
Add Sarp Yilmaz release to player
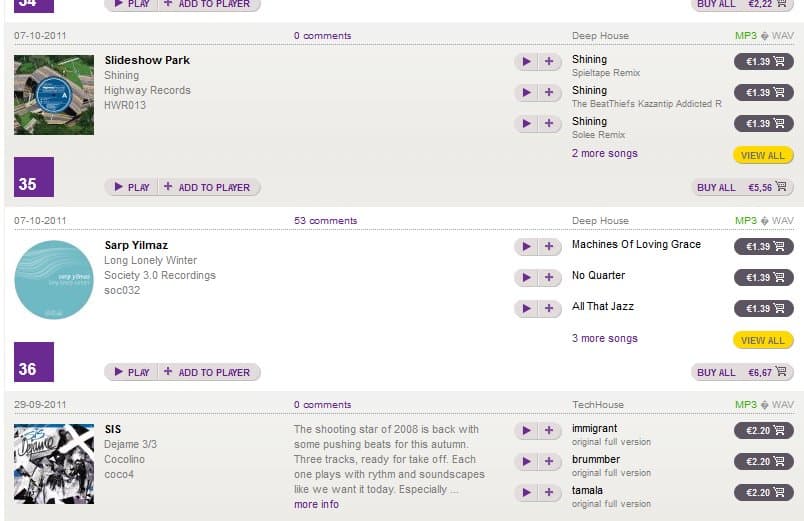[x=209, y=372]
